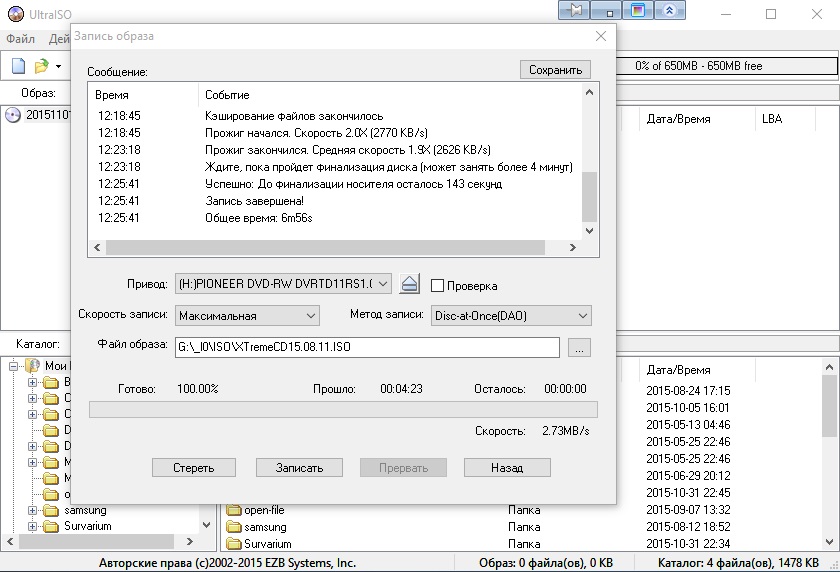
Task: Select log row Запись завершена!
Action: click(x=335, y=201)
